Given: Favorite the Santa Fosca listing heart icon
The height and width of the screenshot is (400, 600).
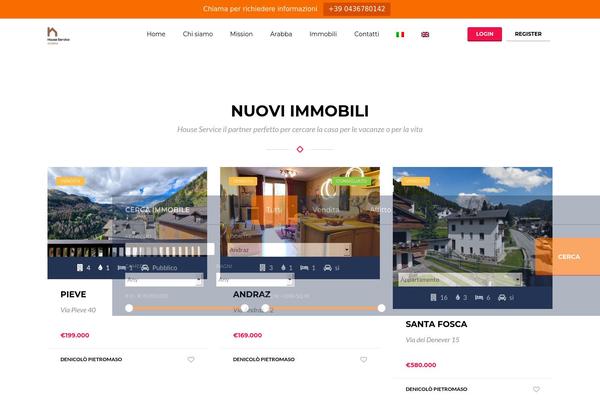Looking at the screenshot, I should coord(536,389).
